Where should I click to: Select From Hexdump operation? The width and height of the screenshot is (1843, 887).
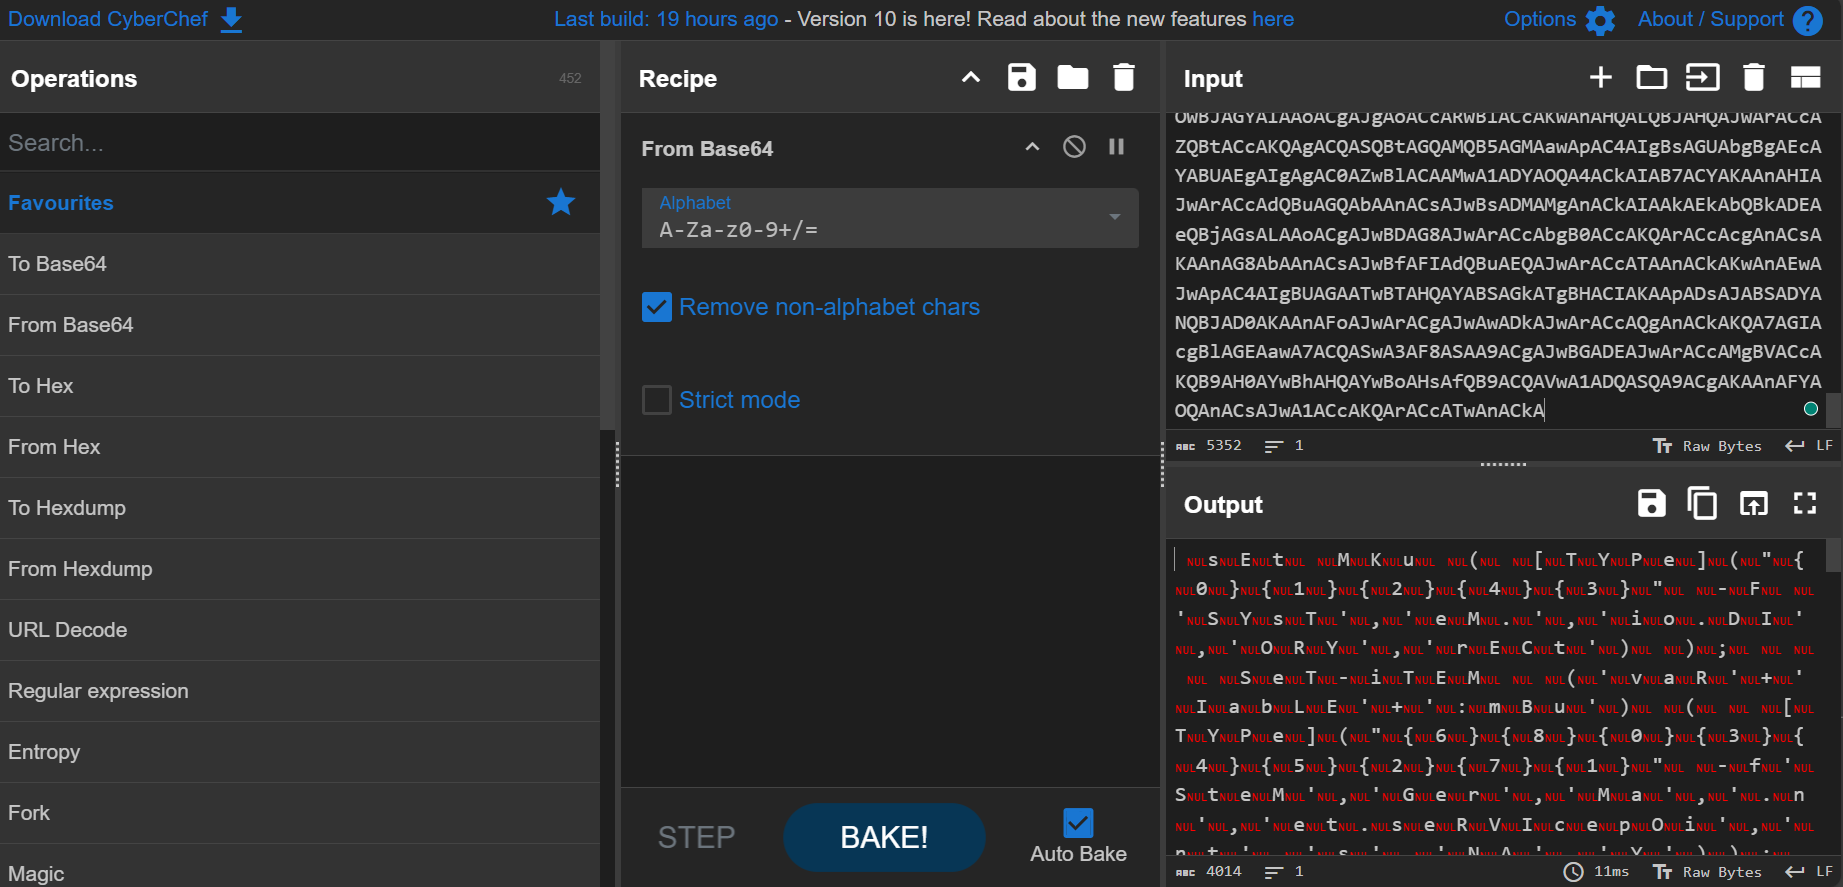point(300,569)
